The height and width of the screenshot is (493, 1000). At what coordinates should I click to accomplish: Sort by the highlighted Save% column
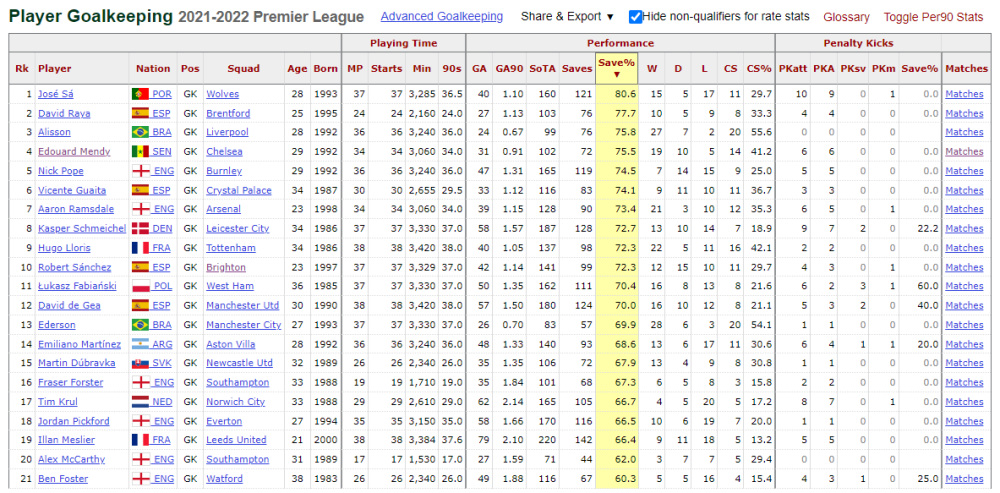(x=617, y=68)
